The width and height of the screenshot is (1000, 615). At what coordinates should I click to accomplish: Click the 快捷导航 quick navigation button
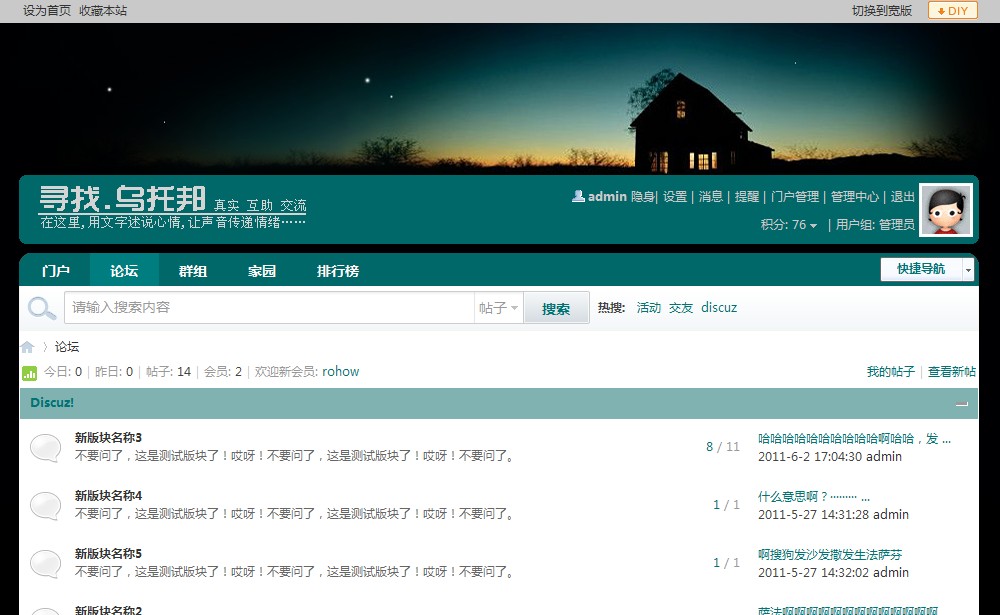(921, 269)
